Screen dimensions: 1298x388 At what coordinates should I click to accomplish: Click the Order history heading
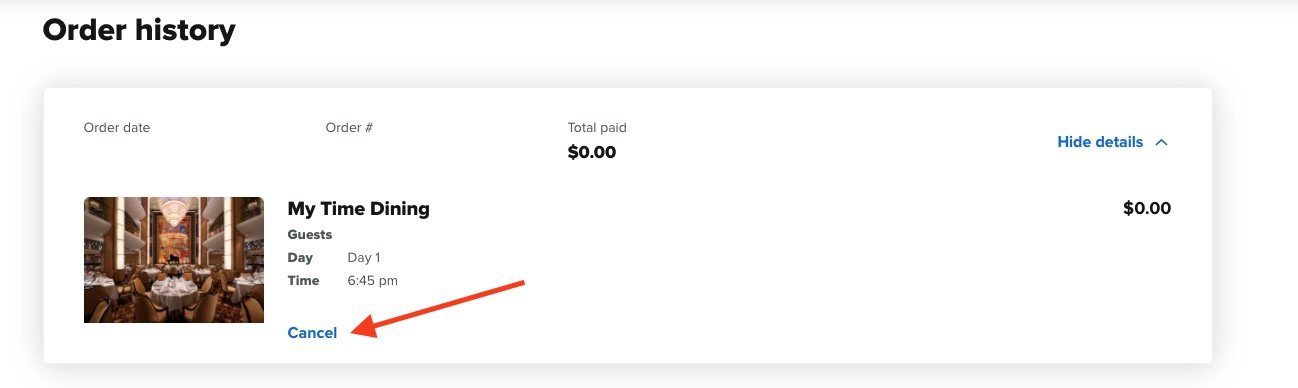[x=139, y=30]
